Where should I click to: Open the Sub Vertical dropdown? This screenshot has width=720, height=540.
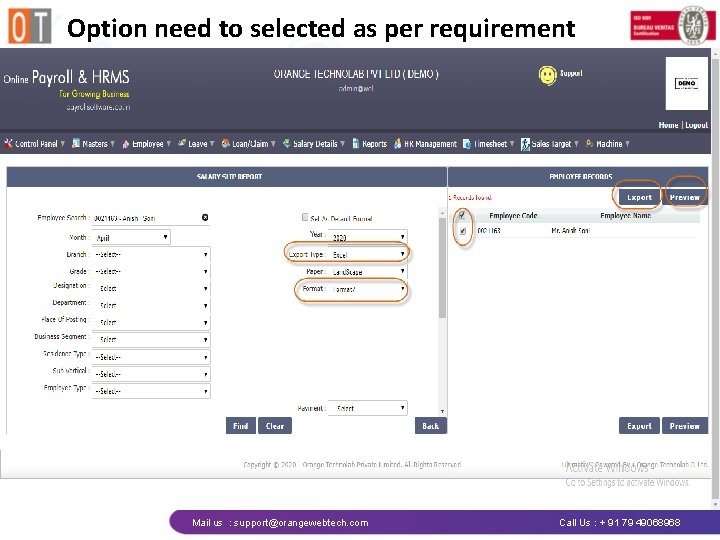tap(151, 374)
